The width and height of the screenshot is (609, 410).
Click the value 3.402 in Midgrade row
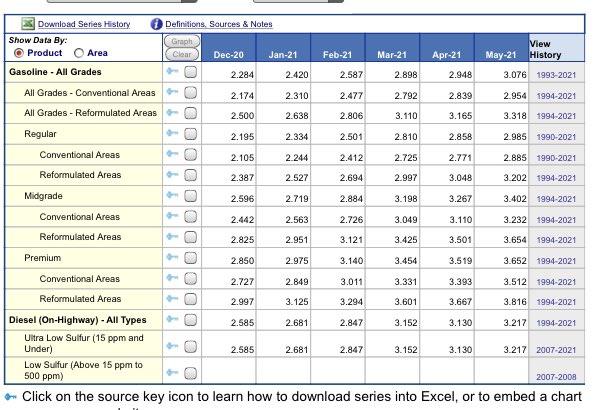[515, 199]
